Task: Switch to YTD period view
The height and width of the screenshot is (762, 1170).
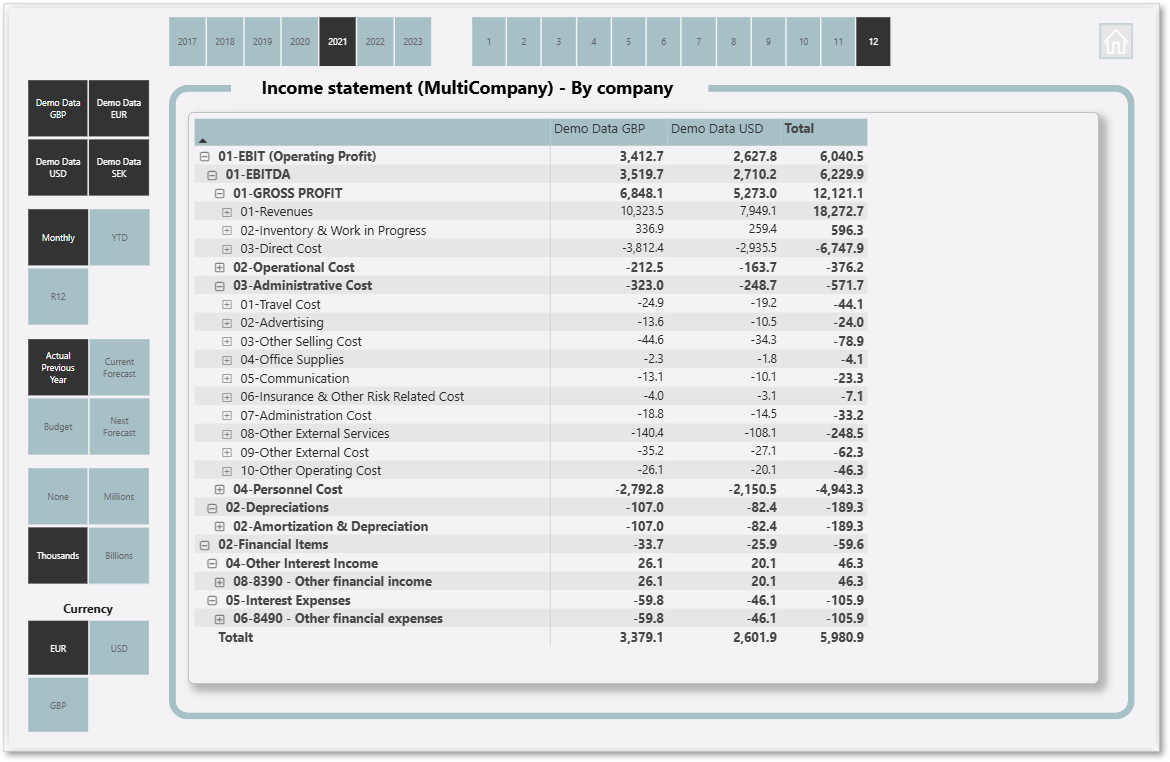Action: pyautogui.click(x=119, y=237)
